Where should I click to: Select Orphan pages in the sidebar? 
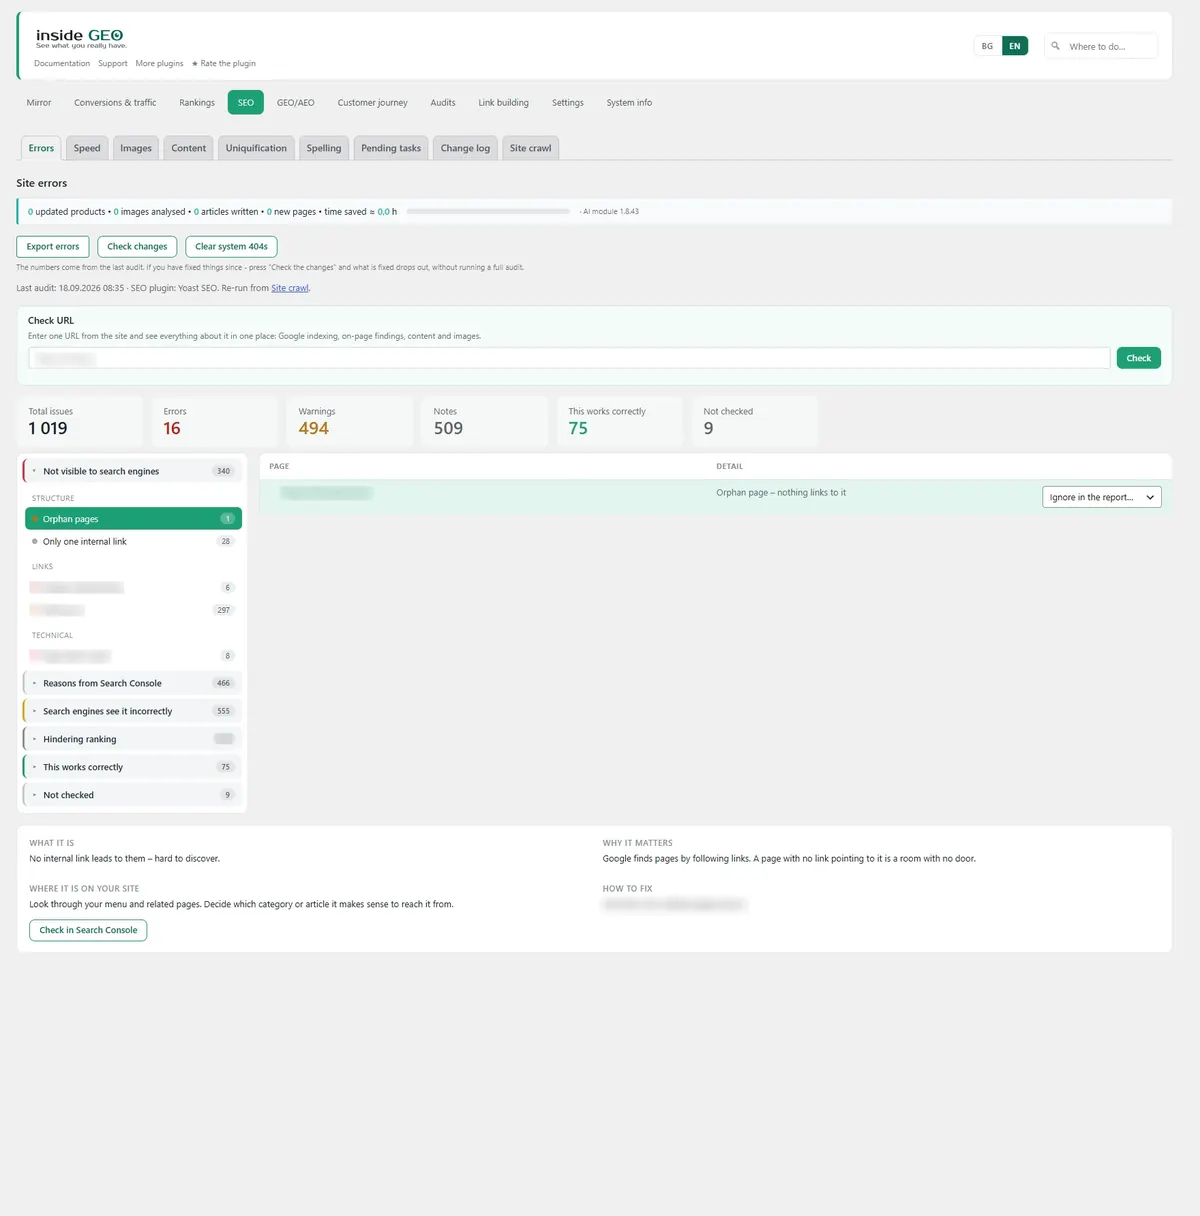[x=133, y=519]
